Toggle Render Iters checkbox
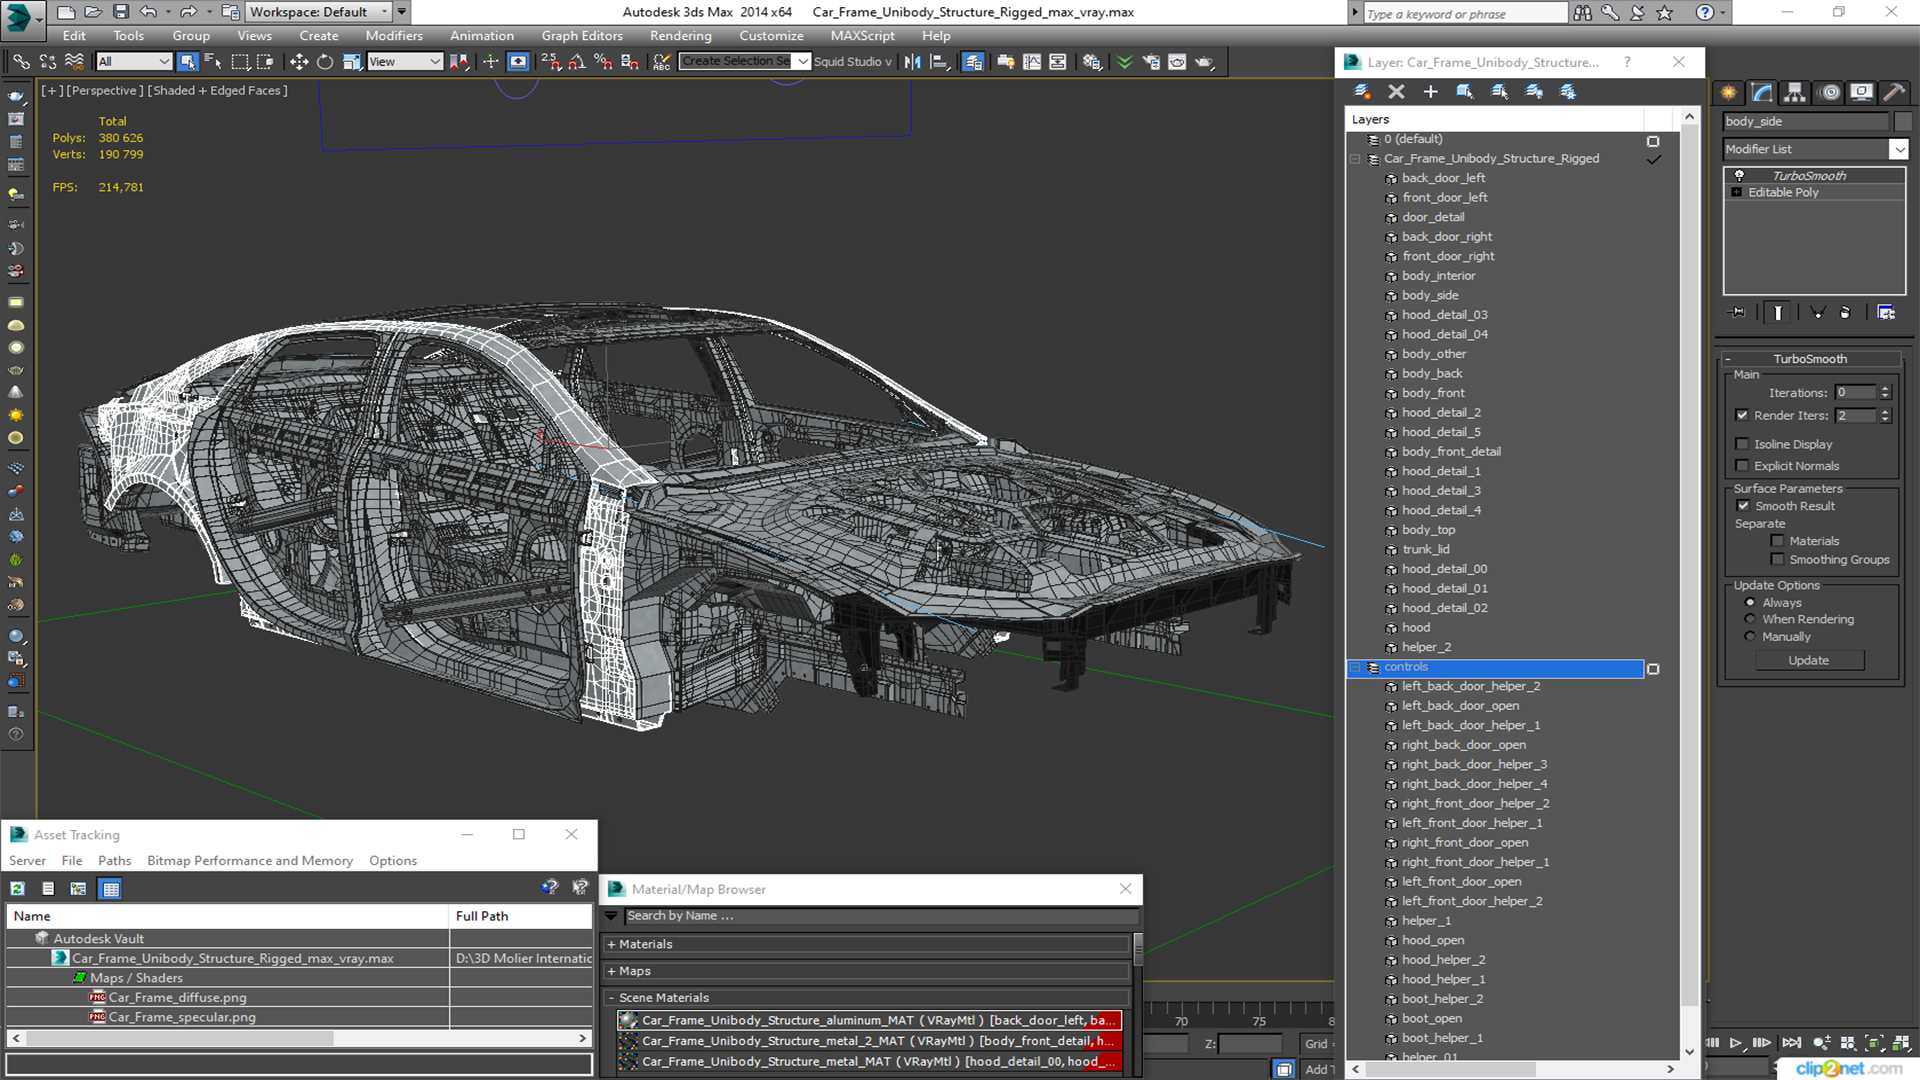1920x1080 pixels. click(1742, 415)
